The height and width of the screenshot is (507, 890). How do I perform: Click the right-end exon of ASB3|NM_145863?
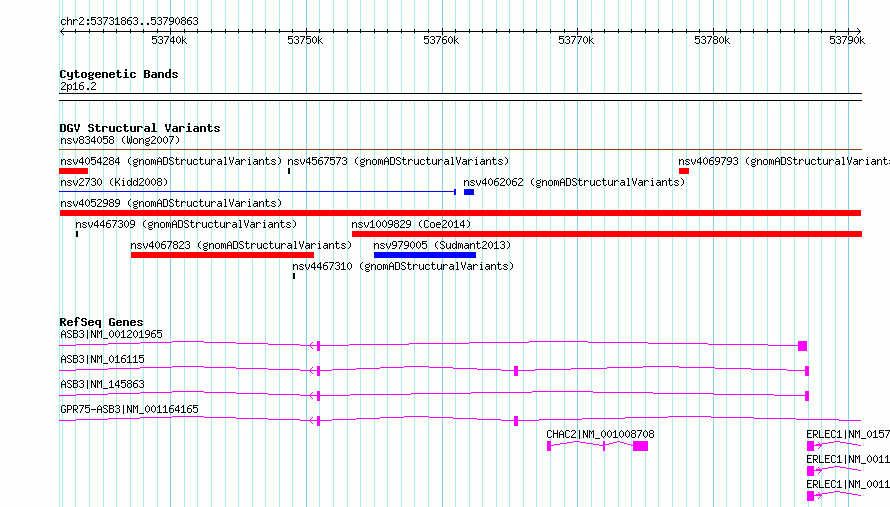[x=807, y=396]
